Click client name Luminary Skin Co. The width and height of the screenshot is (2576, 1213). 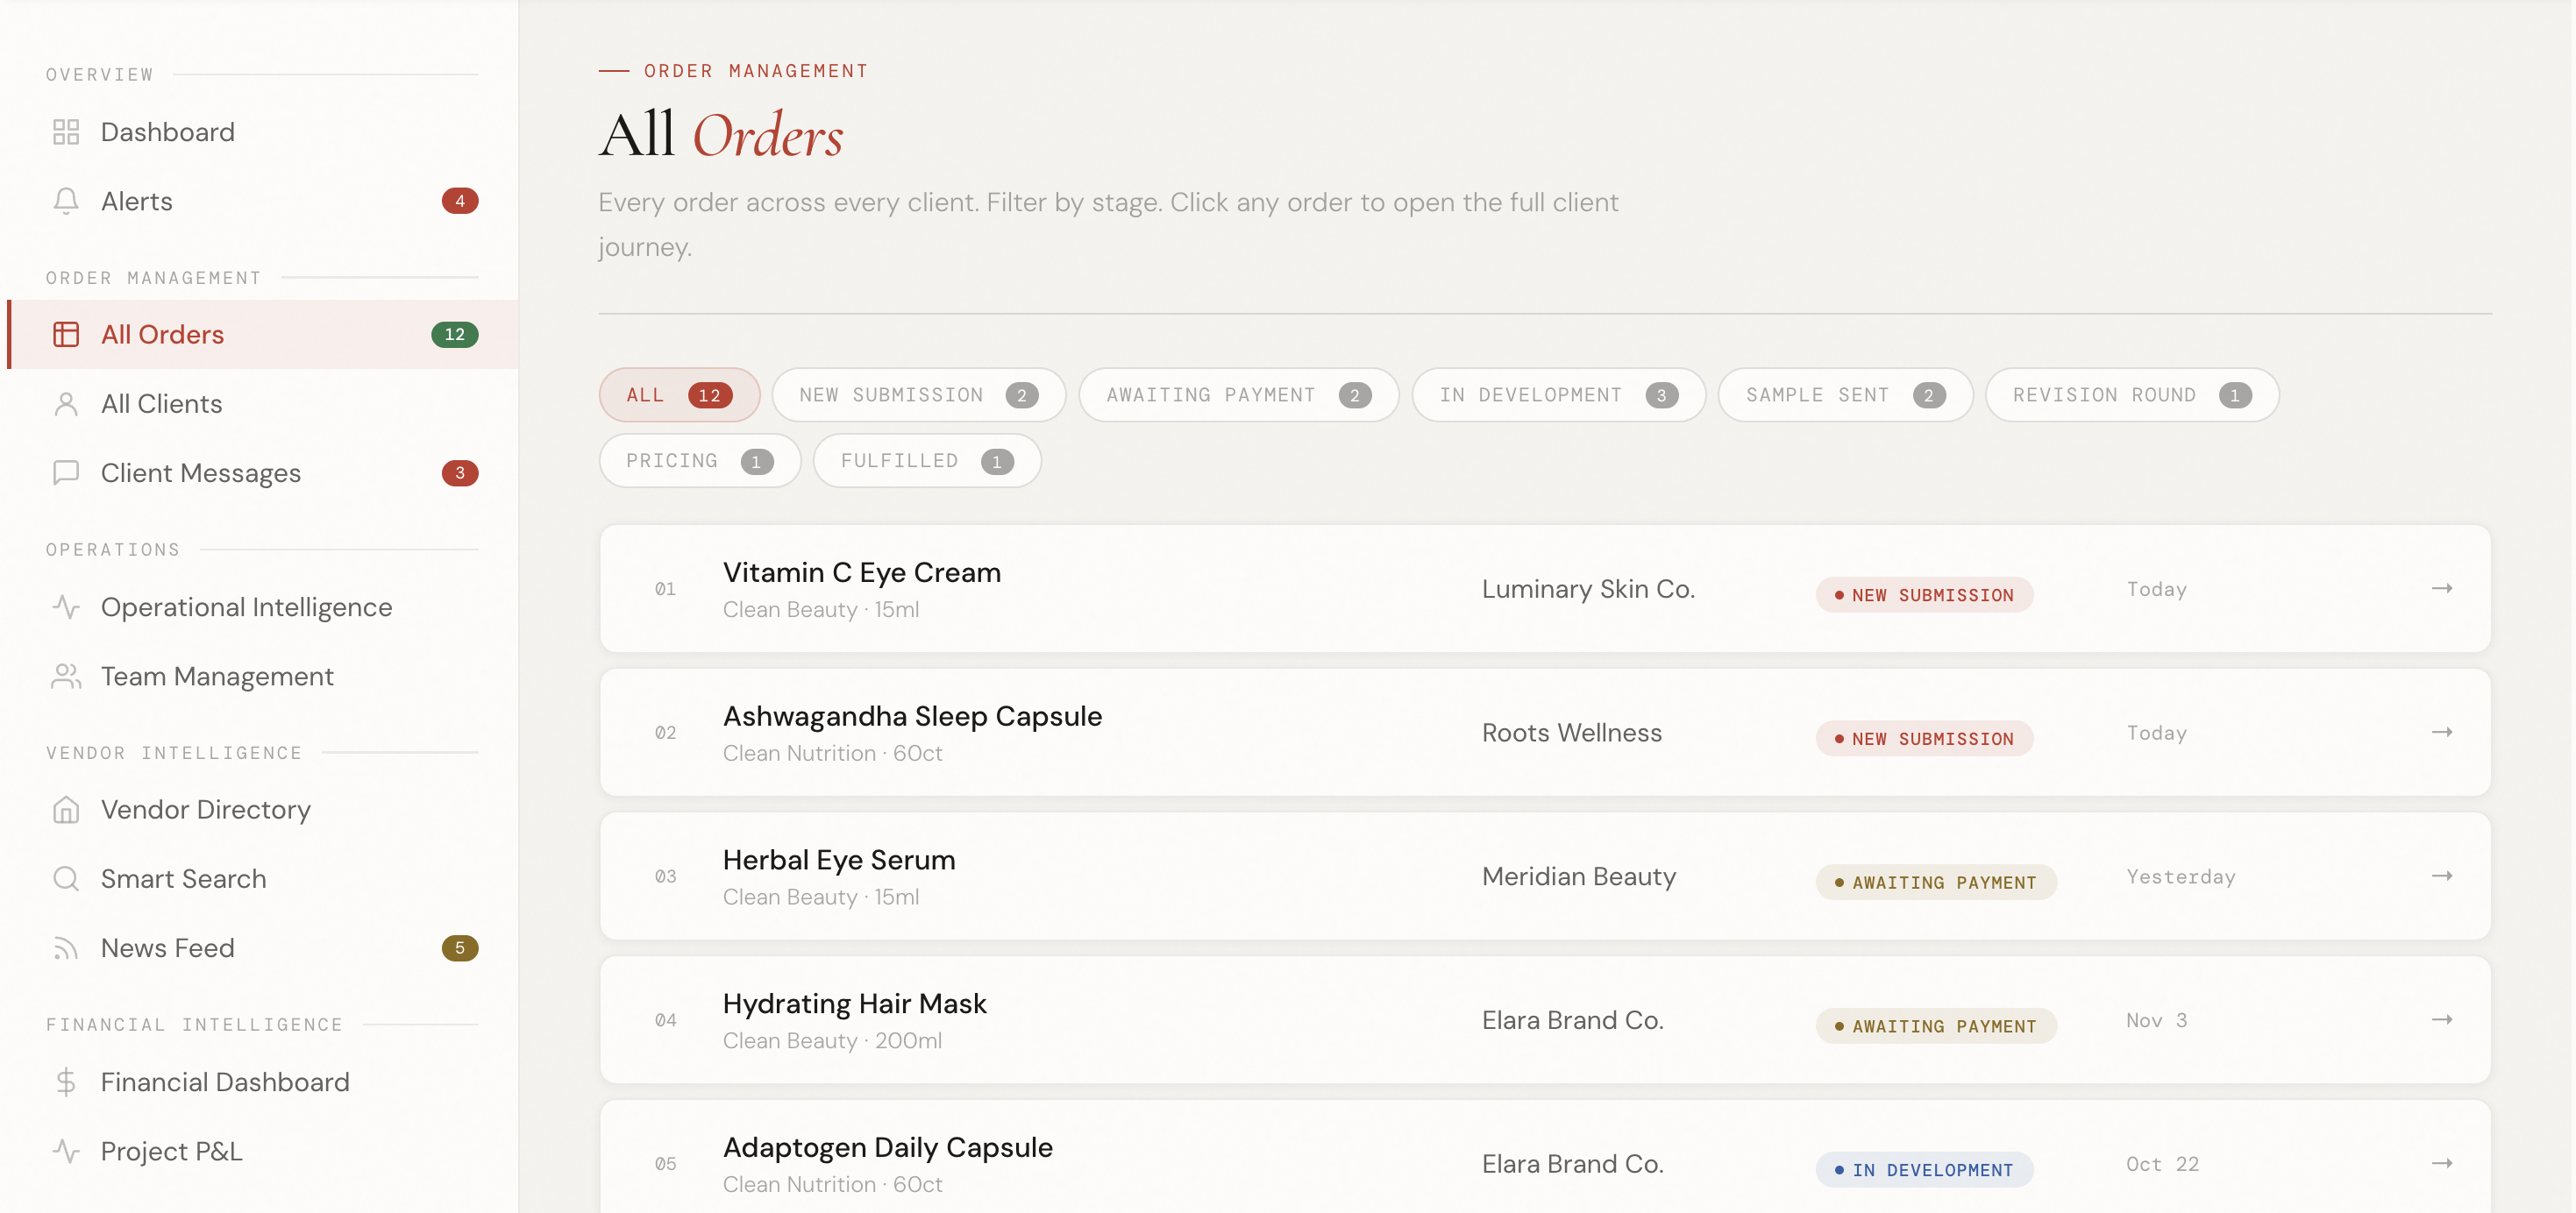point(1588,589)
